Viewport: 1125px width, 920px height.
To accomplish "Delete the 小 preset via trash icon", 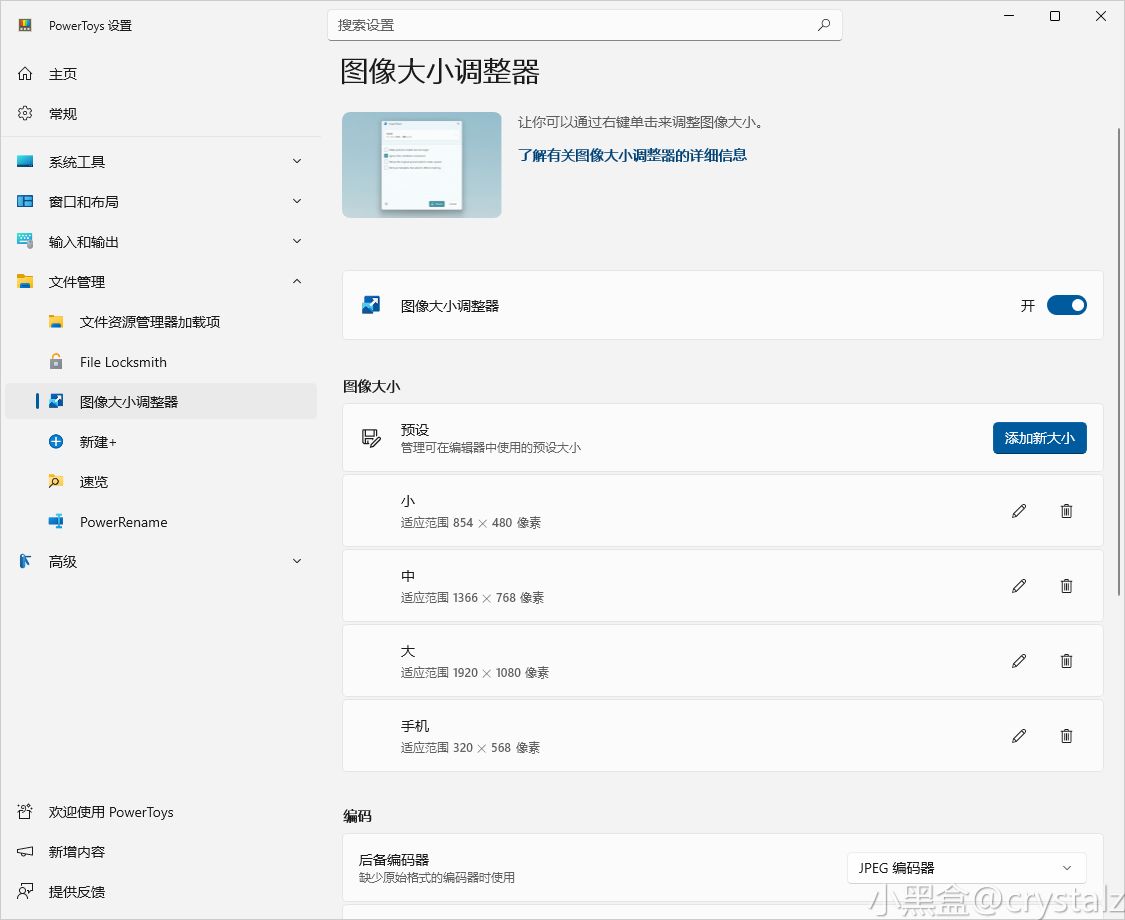I will pyautogui.click(x=1066, y=511).
